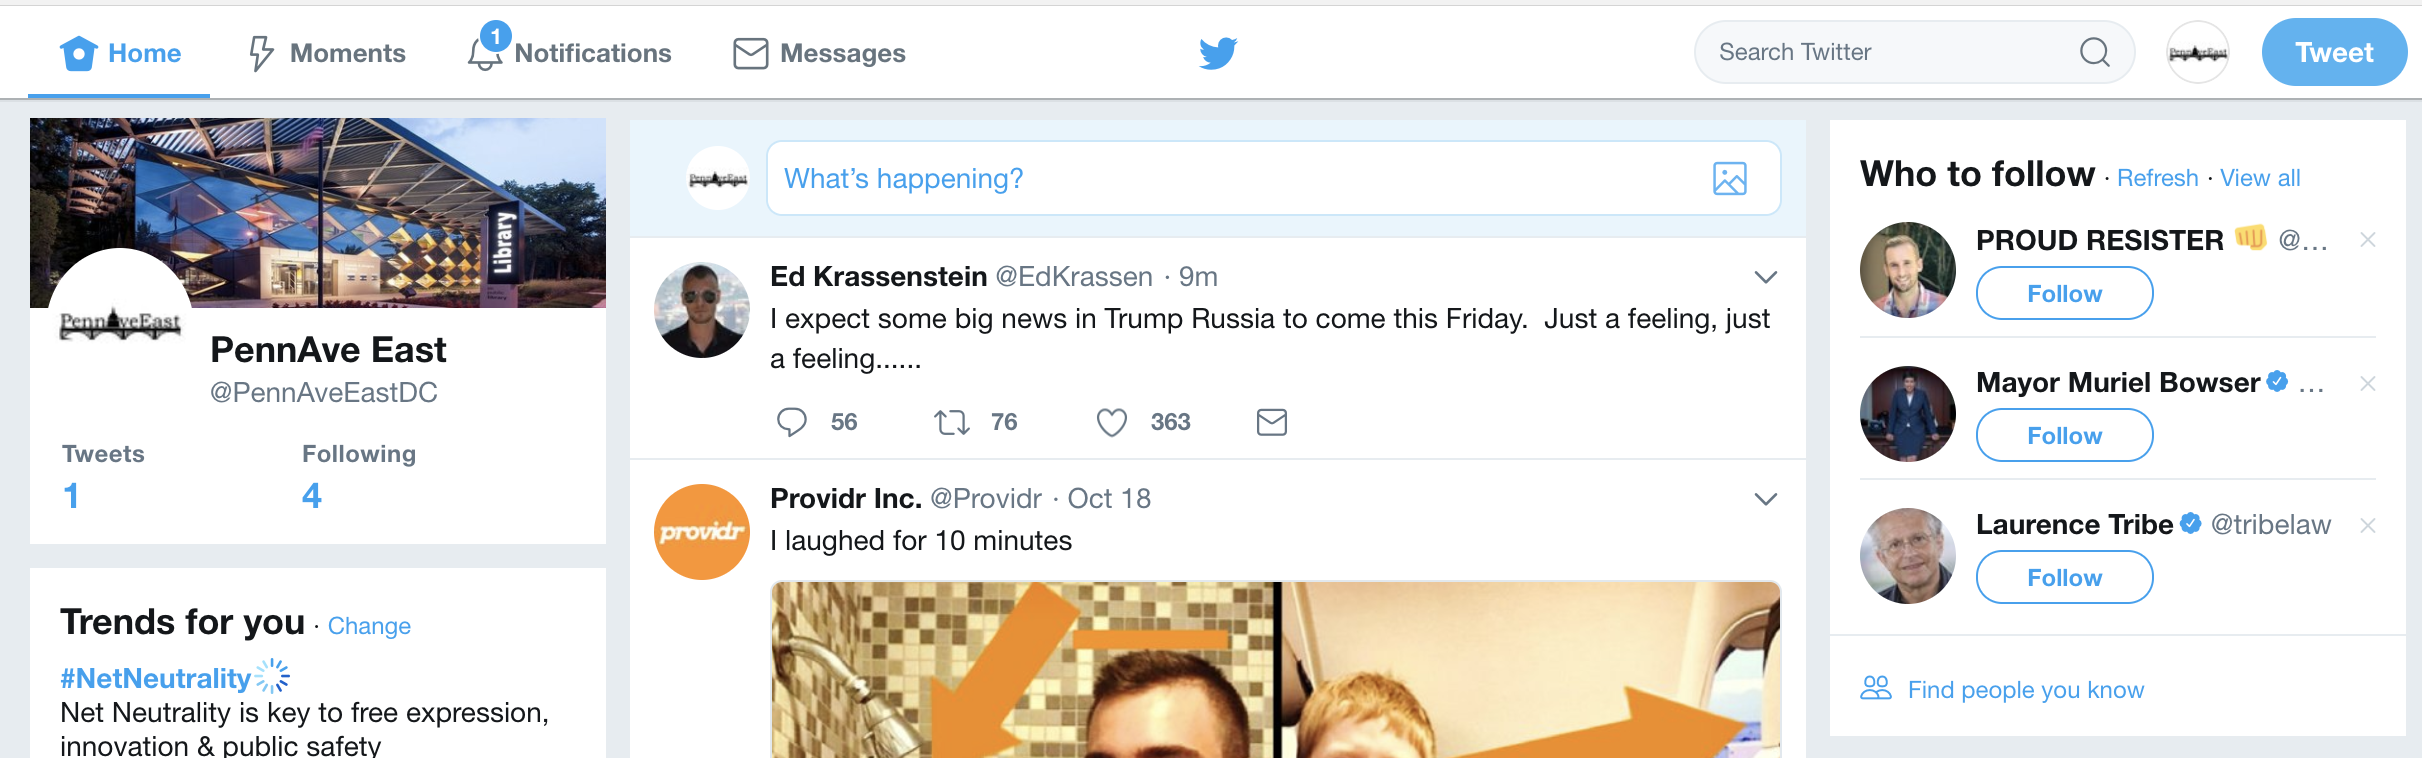Screen dimensions: 2422x758
Task: Add a photo to the tweet
Action: pyautogui.click(x=1729, y=178)
